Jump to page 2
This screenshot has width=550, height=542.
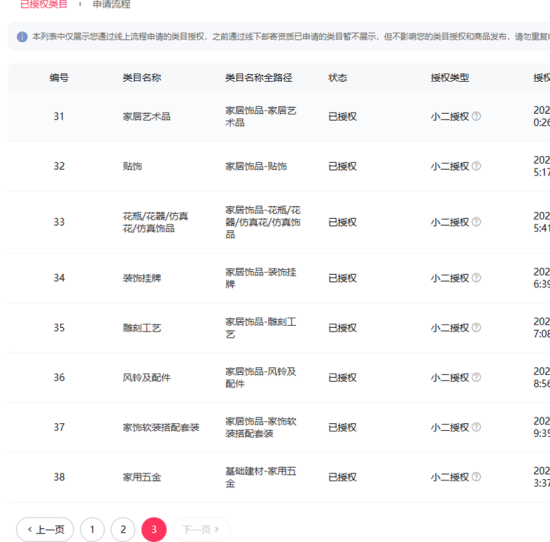(x=123, y=529)
